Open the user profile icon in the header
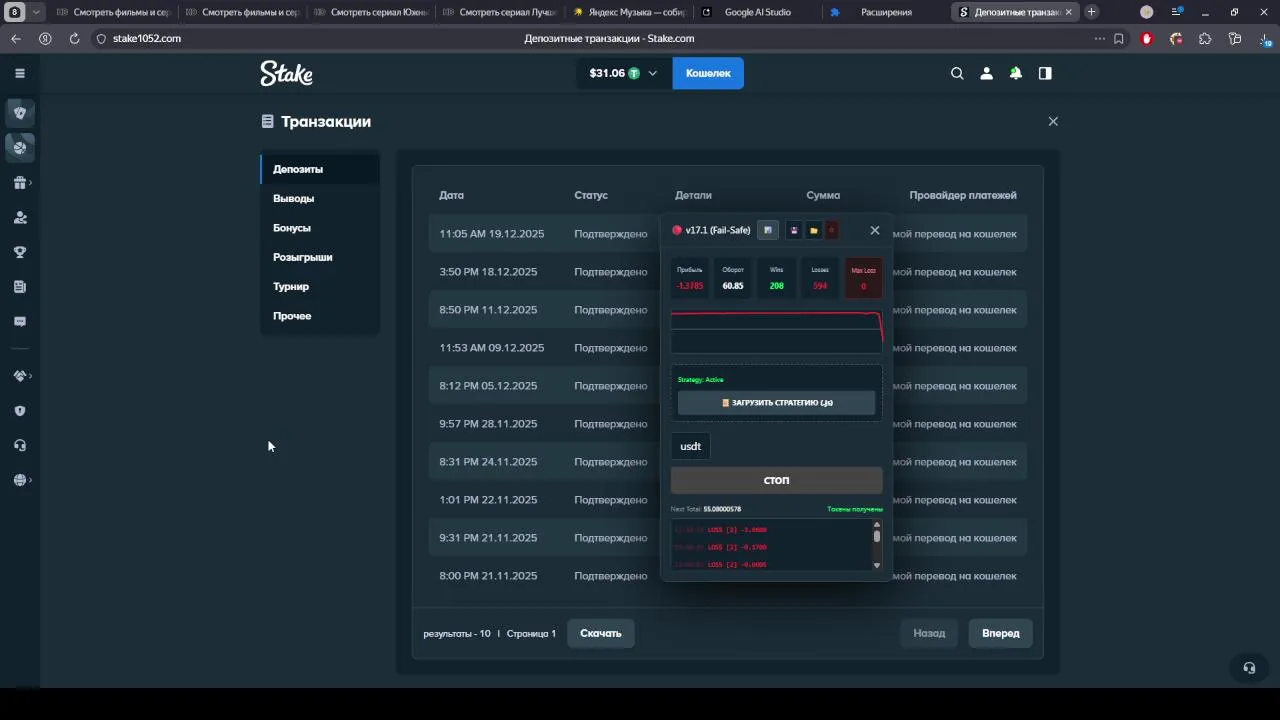The image size is (1280, 720). pyautogui.click(x=986, y=73)
